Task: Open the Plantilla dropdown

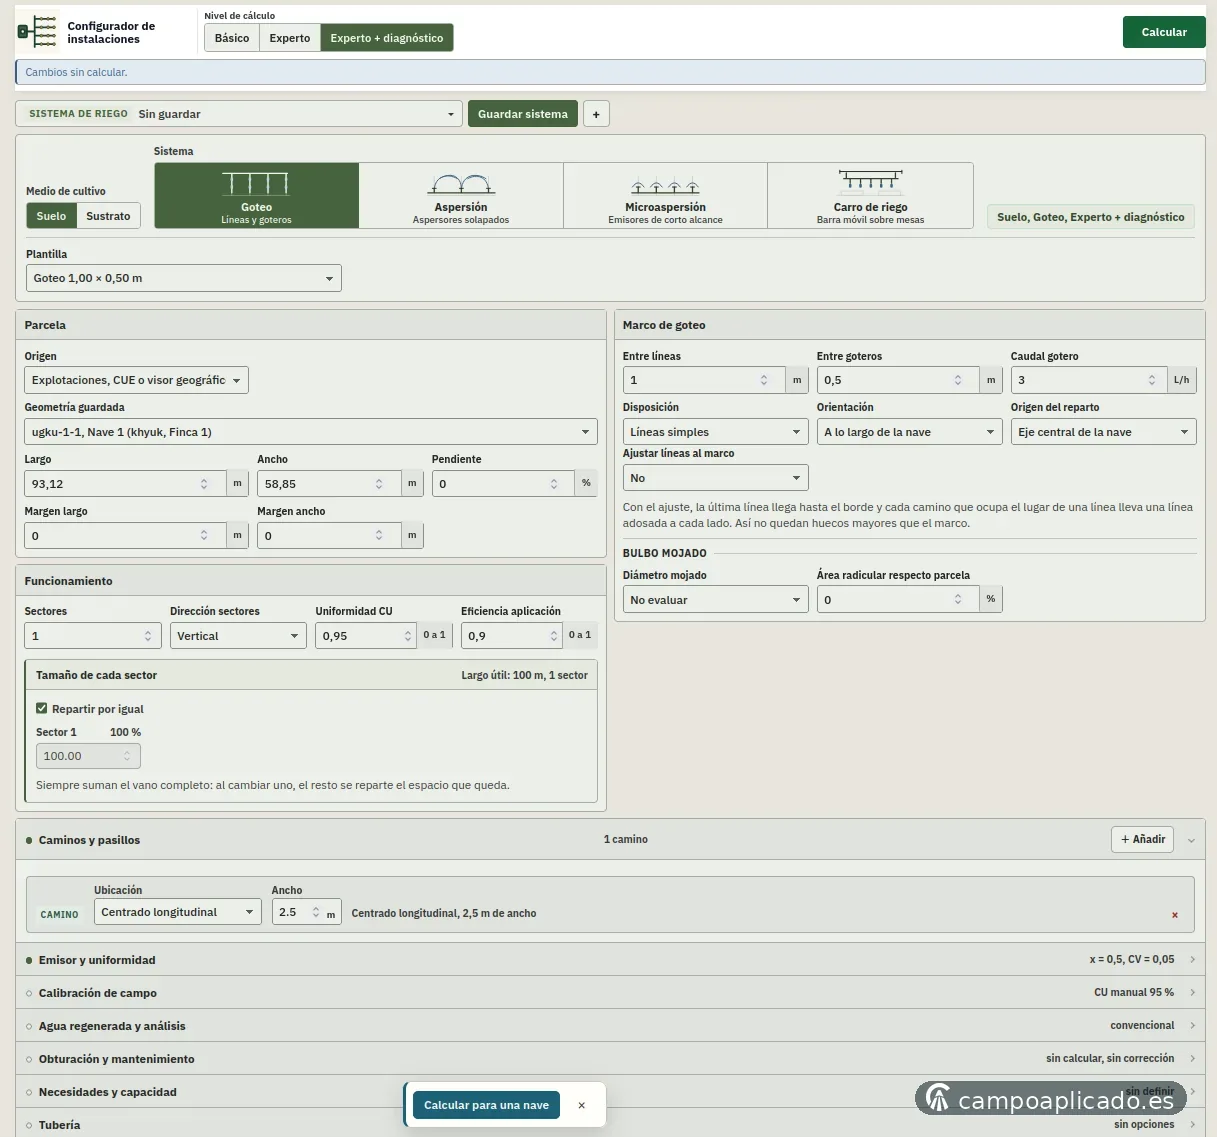Action: click(x=184, y=278)
